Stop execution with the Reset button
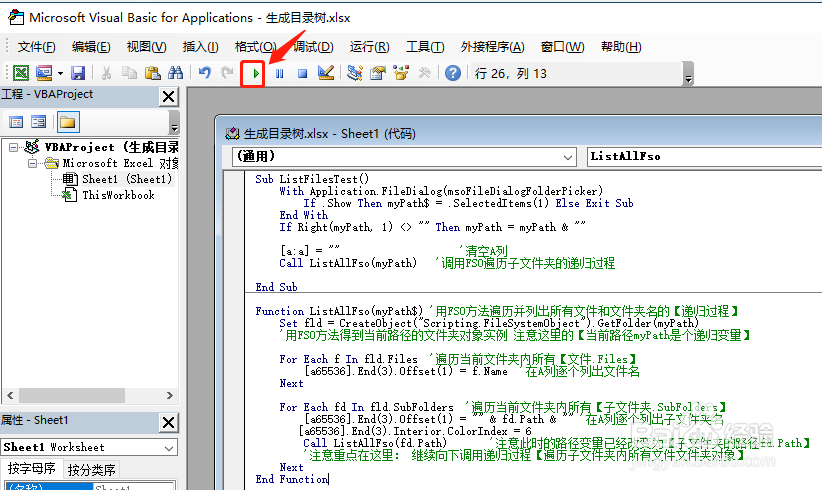822x490 pixels. pyautogui.click(x=302, y=73)
